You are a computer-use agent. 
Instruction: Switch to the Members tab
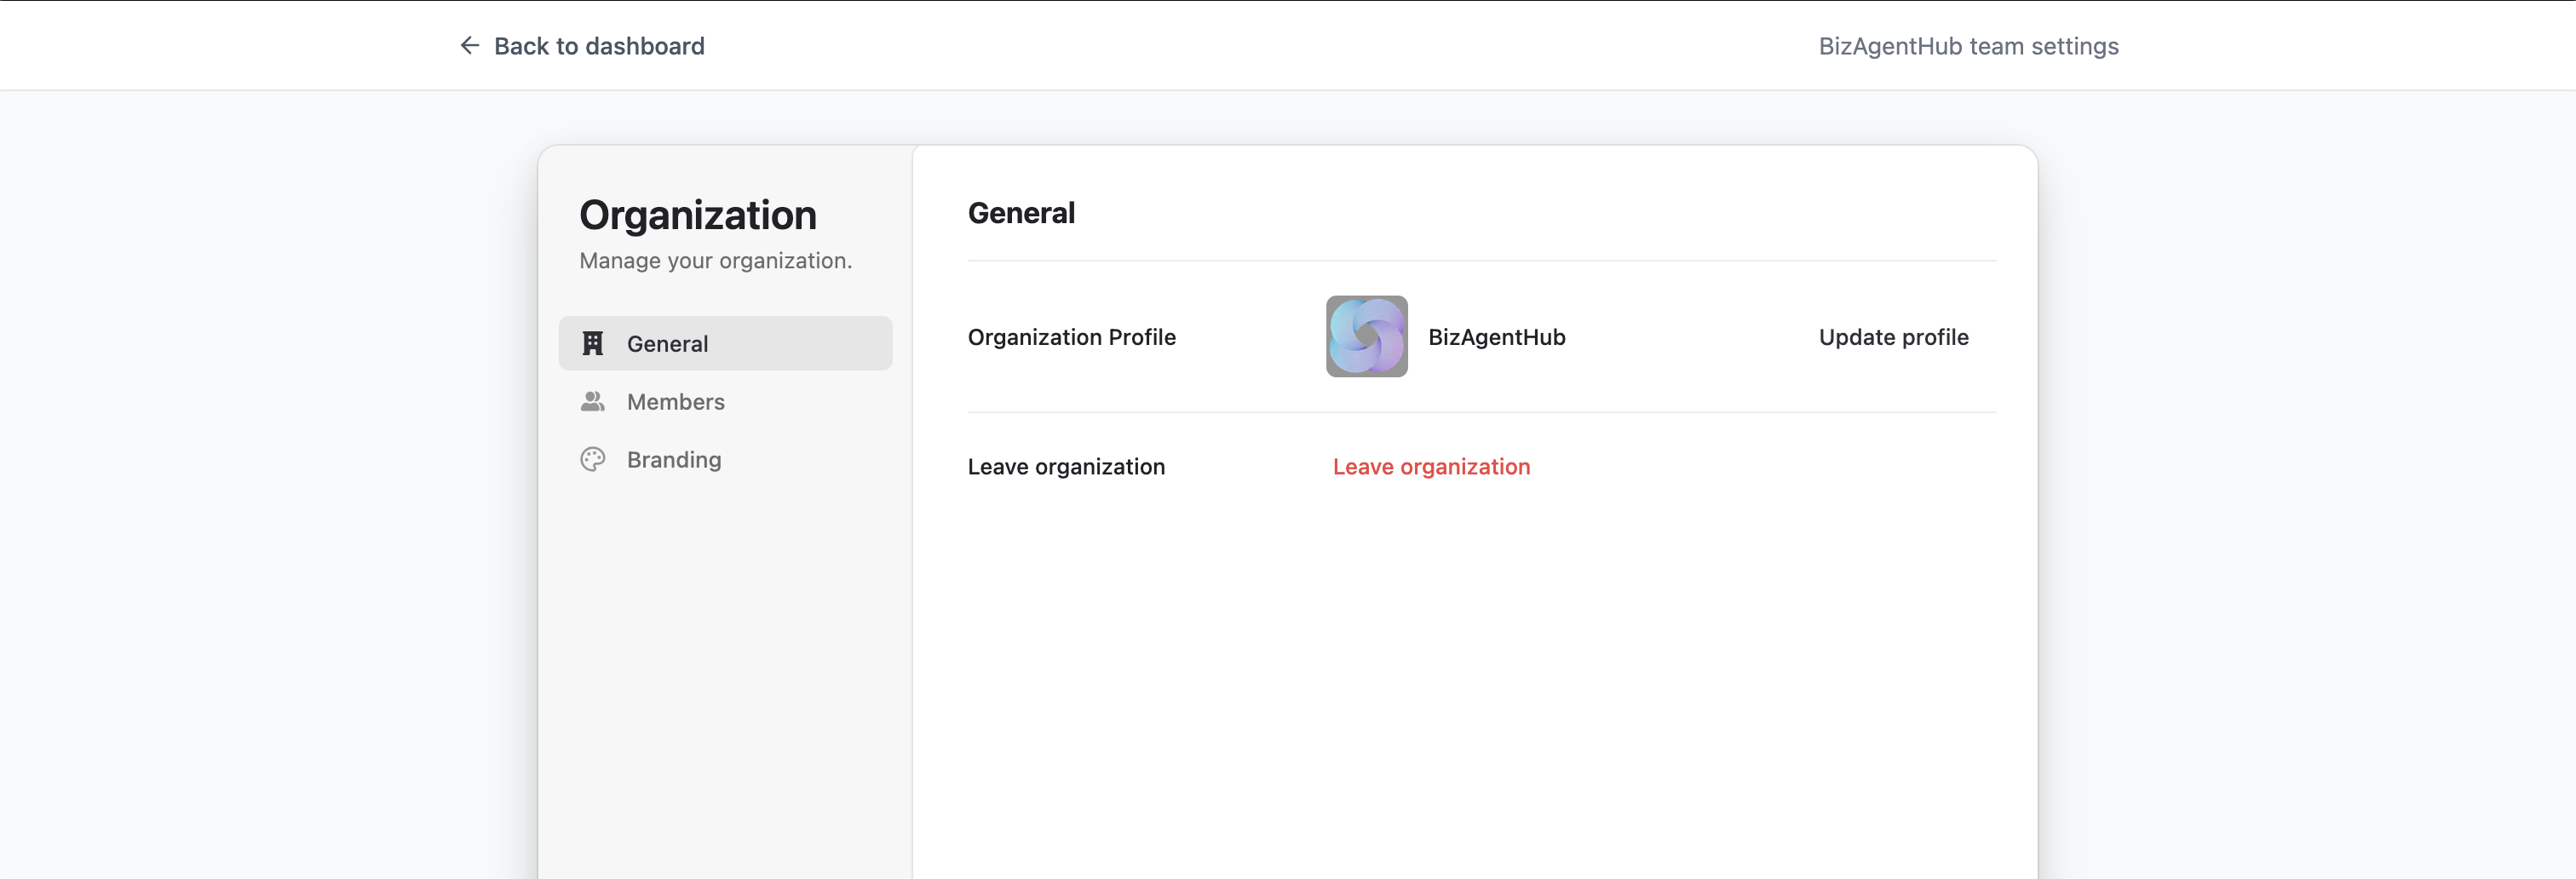click(x=725, y=401)
